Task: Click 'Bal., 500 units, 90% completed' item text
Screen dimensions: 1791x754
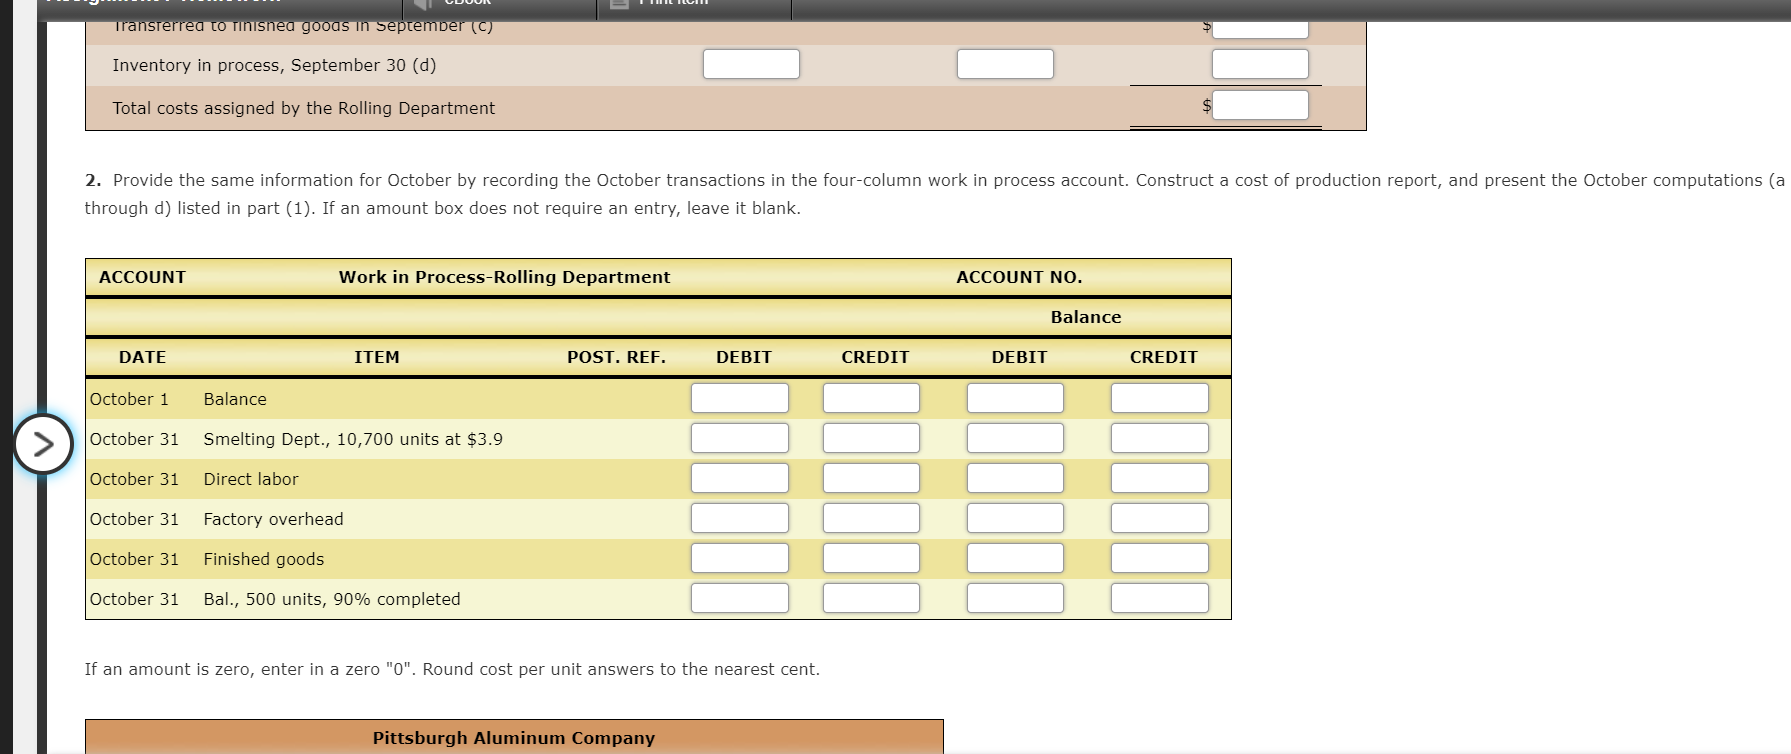Action: click(332, 599)
